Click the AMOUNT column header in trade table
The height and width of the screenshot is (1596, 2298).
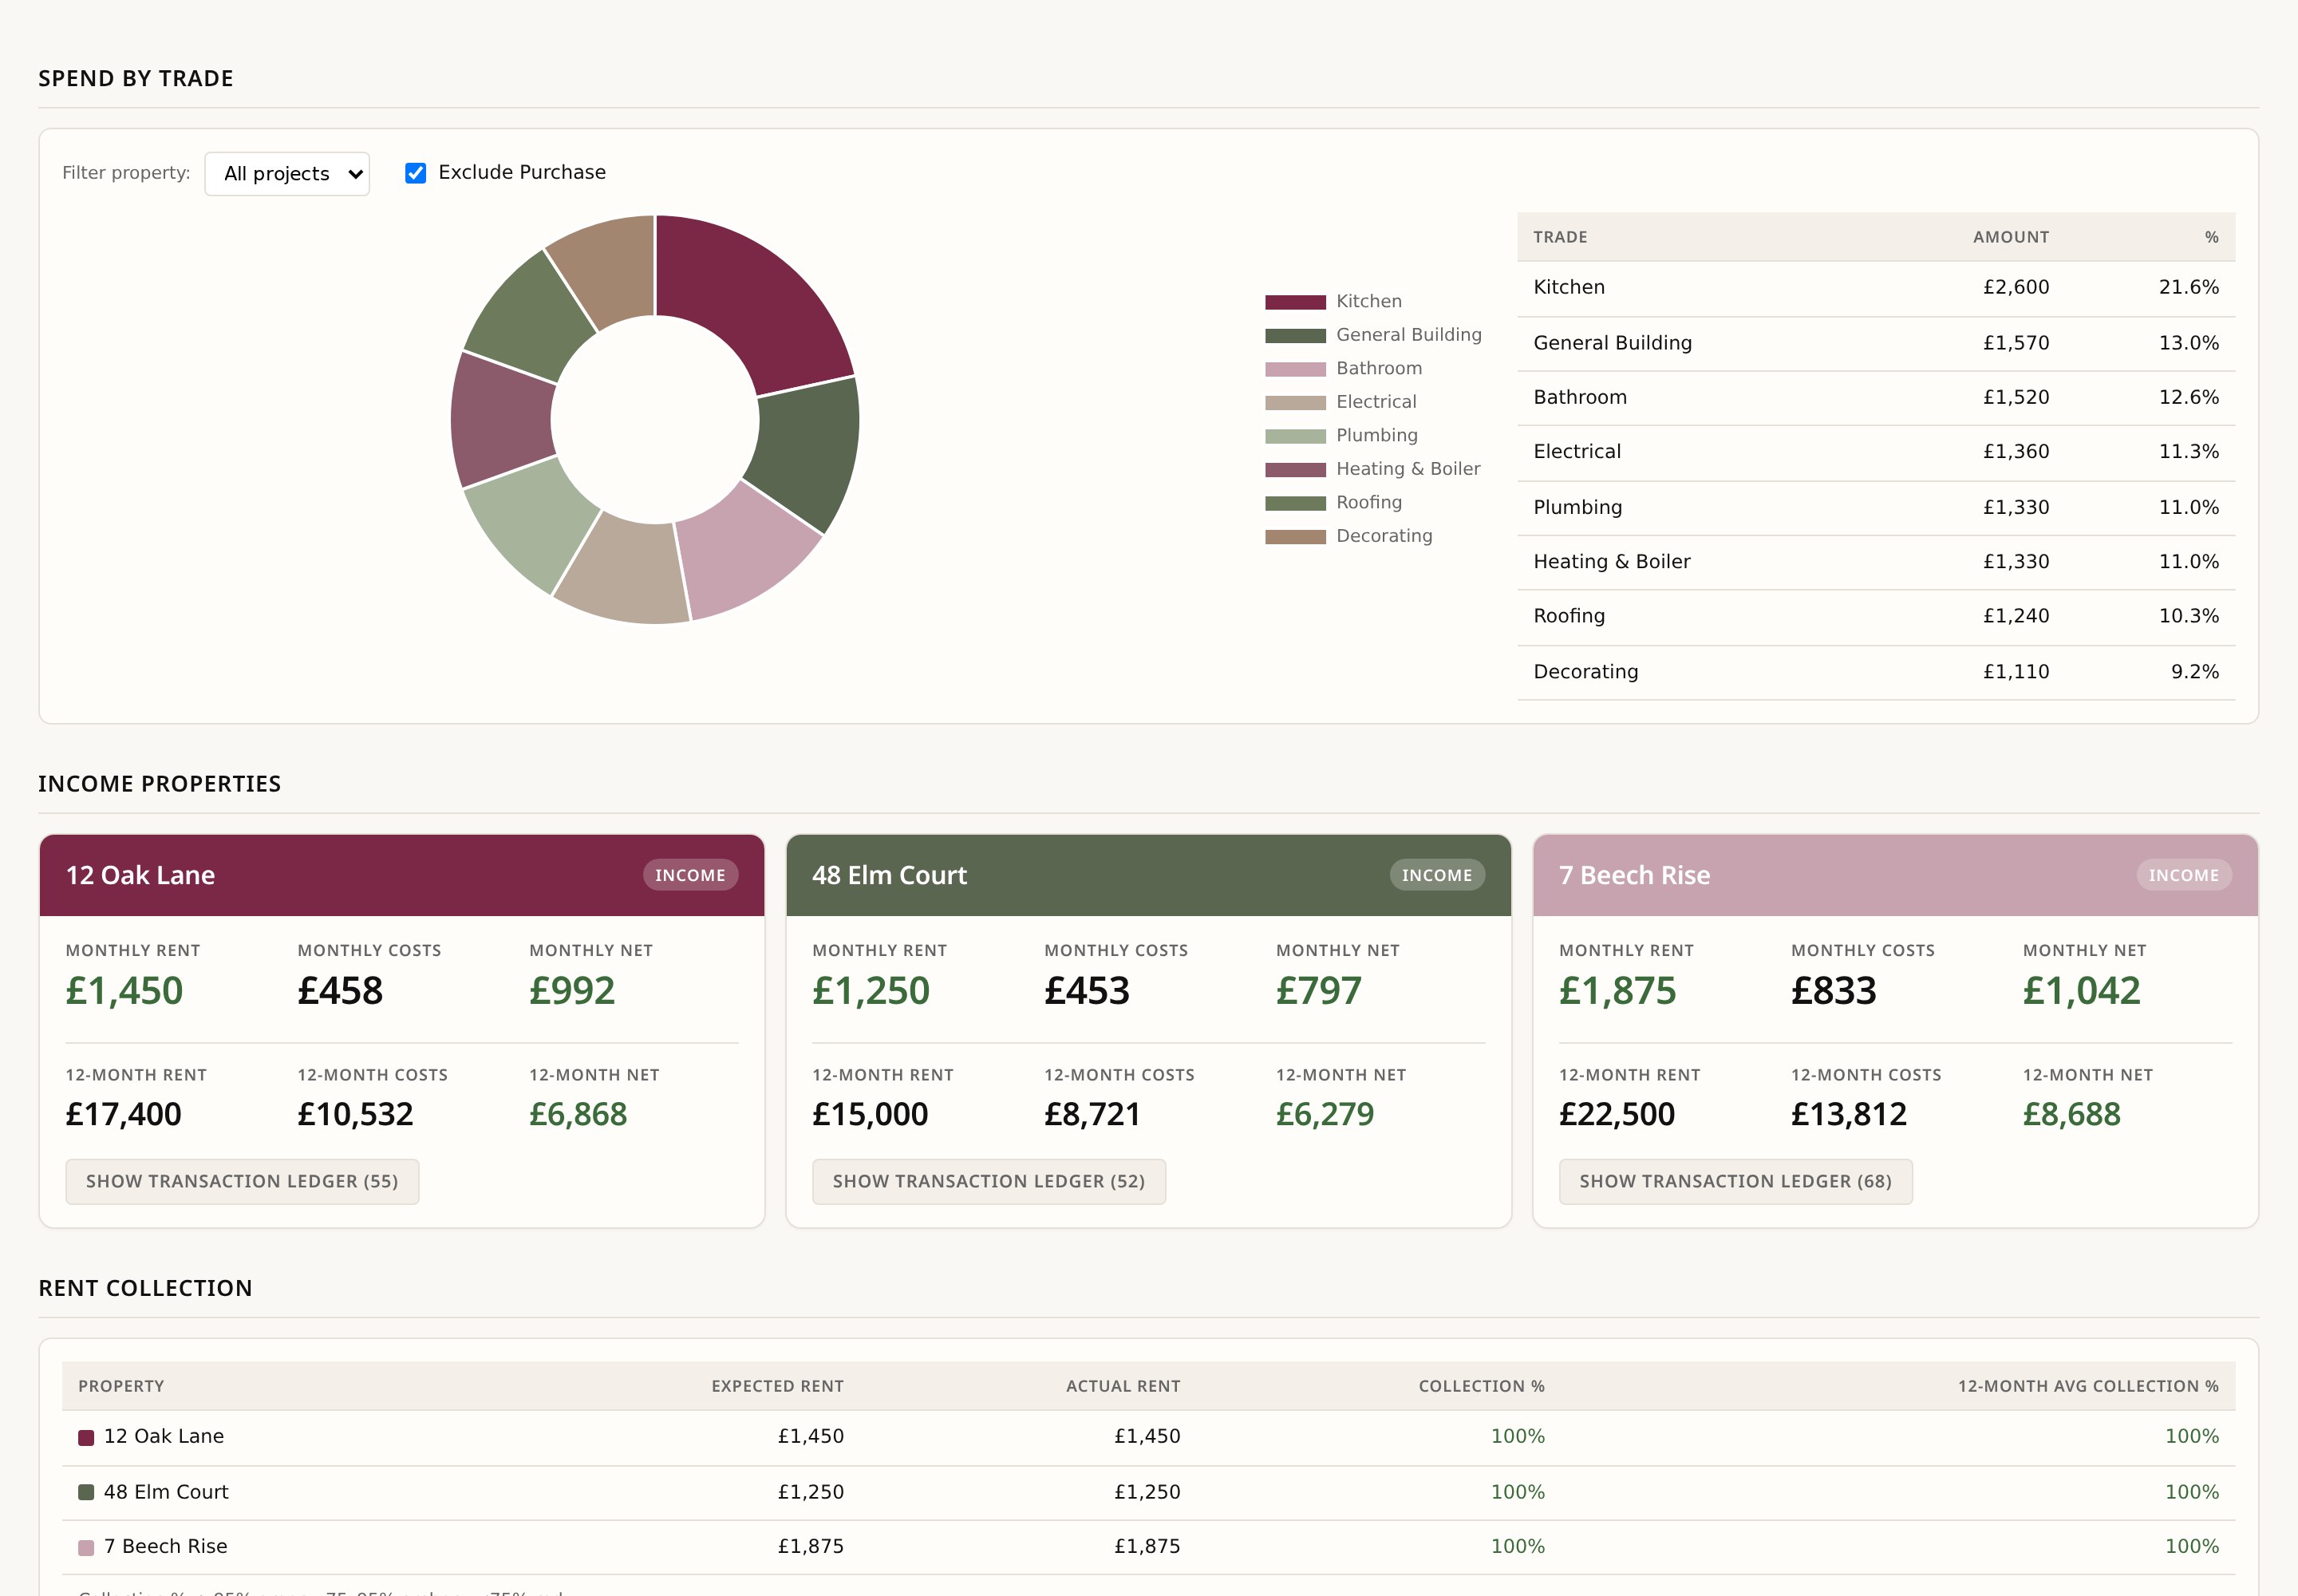(x=2010, y=237)
